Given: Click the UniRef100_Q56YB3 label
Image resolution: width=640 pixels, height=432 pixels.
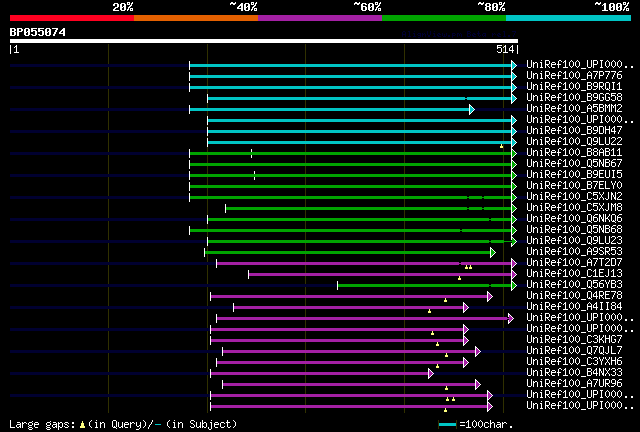Looking at the screenshot, I should 574,285.
